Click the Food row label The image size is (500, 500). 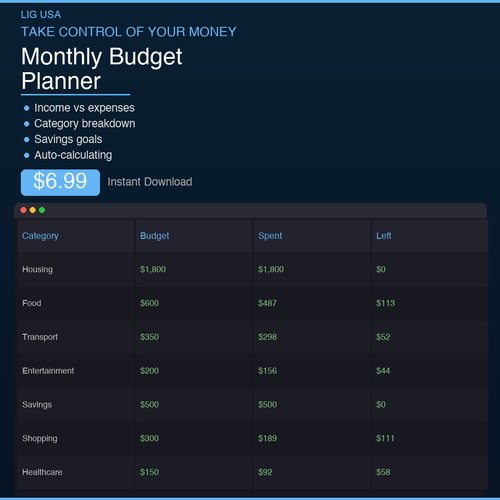(x=32, y=303)
